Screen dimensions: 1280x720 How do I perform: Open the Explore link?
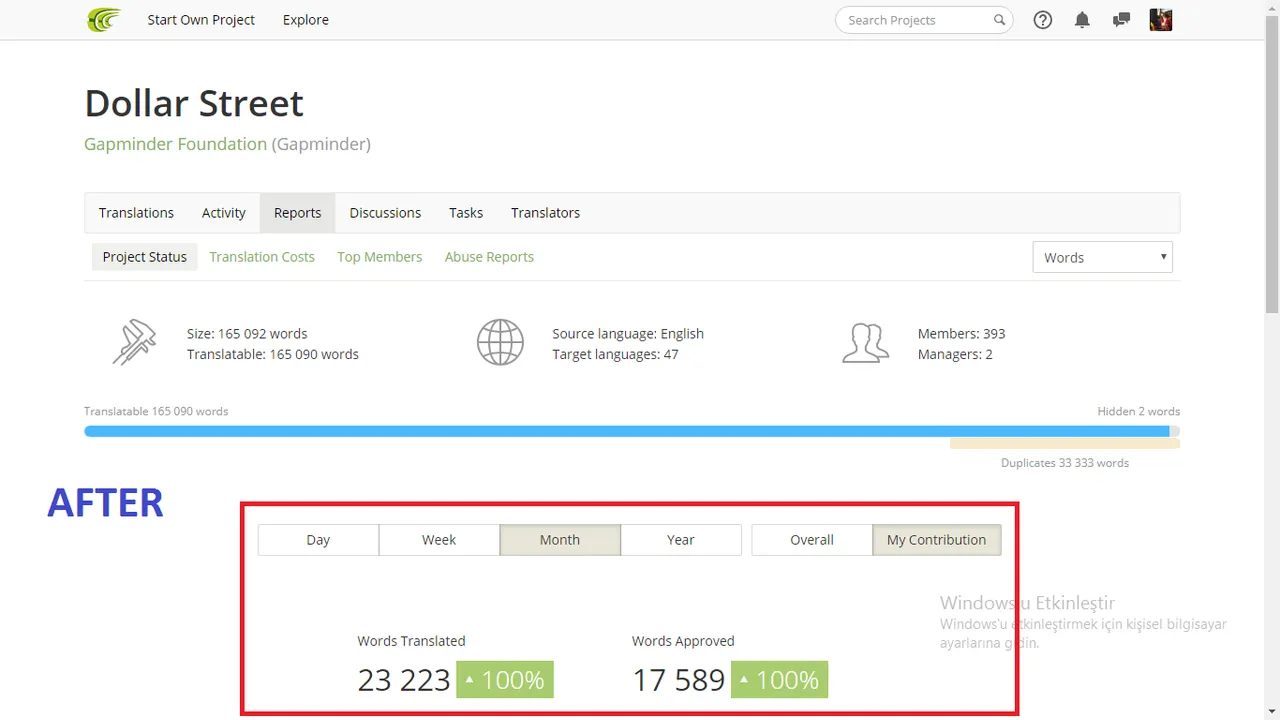coord(306,20)
